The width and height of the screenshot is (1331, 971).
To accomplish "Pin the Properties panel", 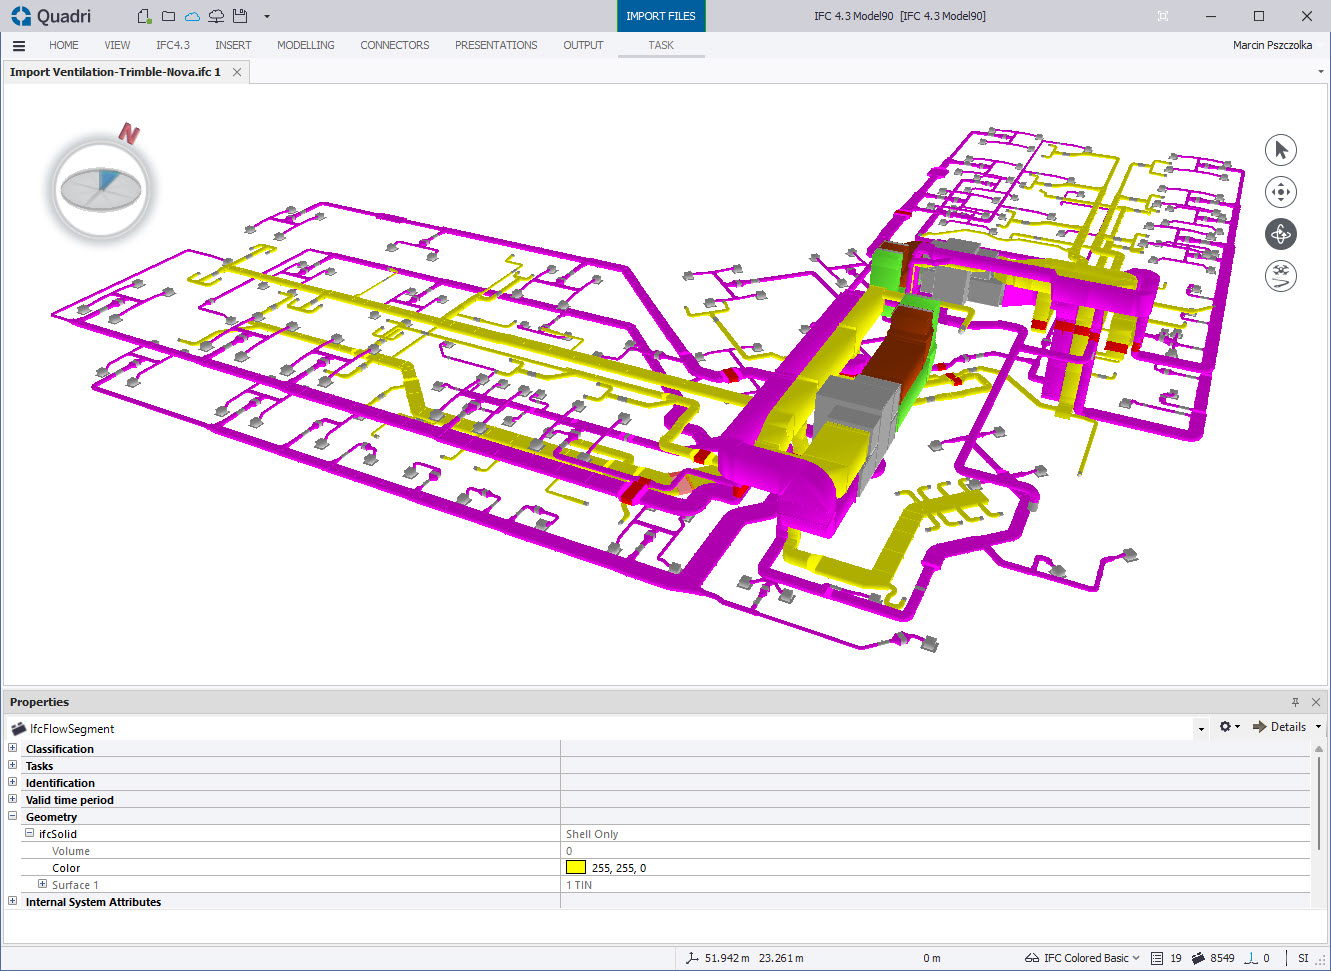I will (1295, 702).
